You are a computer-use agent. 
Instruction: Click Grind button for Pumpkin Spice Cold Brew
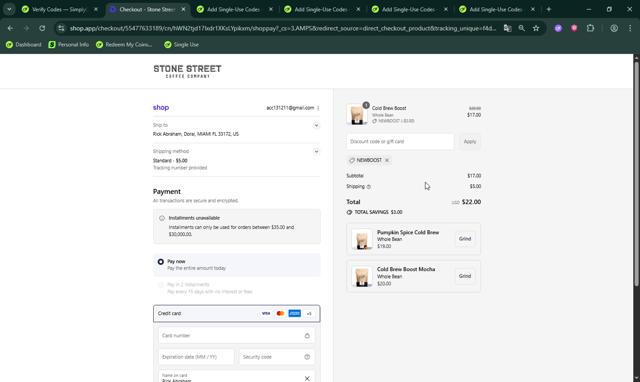pos(465,239)
